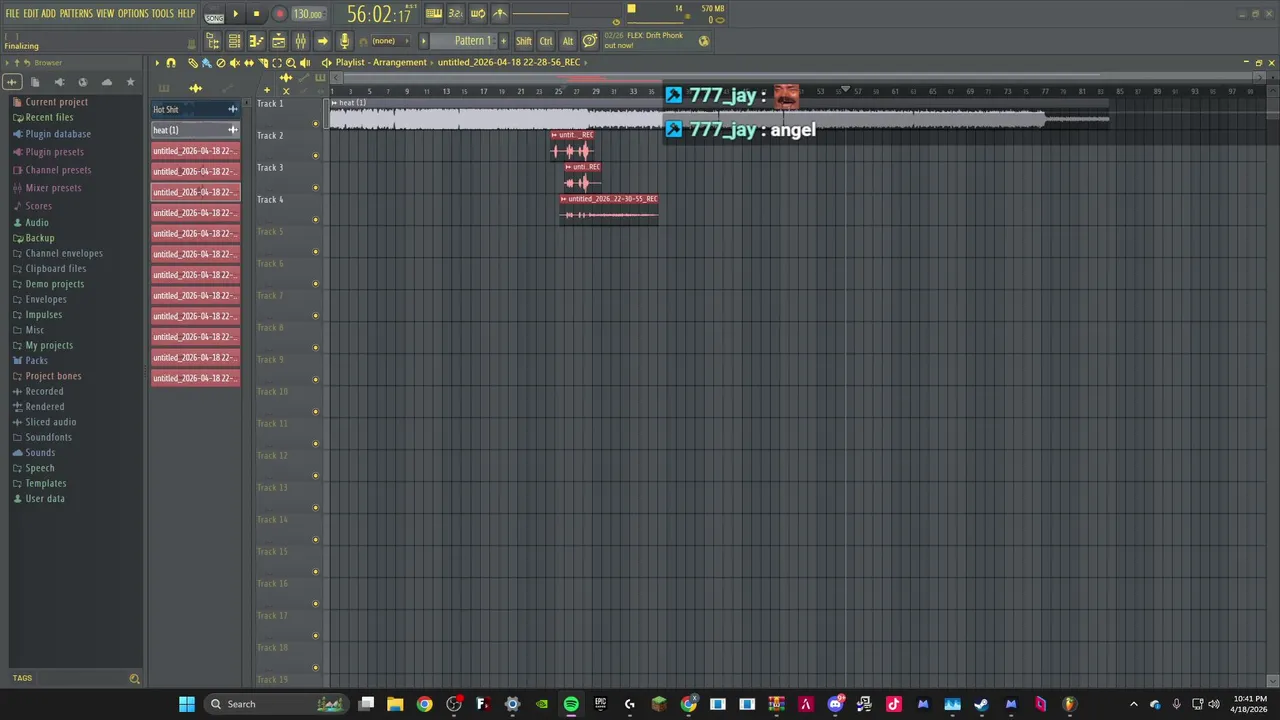Click the browser favorites star icon
The height and width of the screenshot is (720, 1280).
click(x=130, y=82)
